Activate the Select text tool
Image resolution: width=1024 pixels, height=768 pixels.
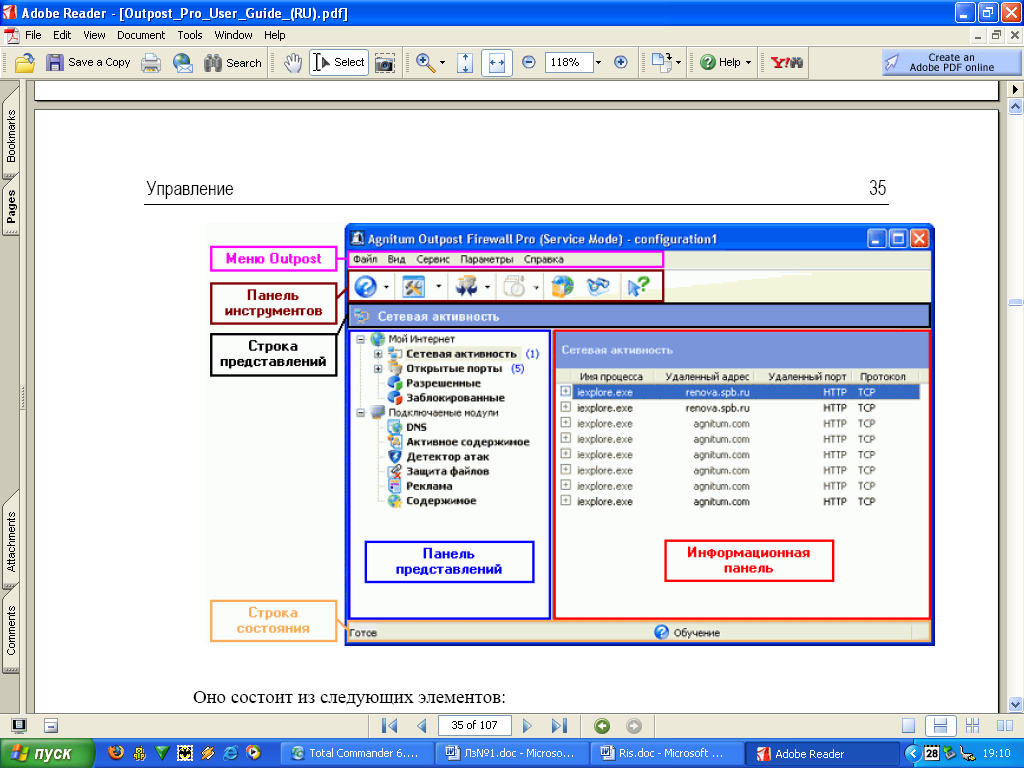[339, 63]
